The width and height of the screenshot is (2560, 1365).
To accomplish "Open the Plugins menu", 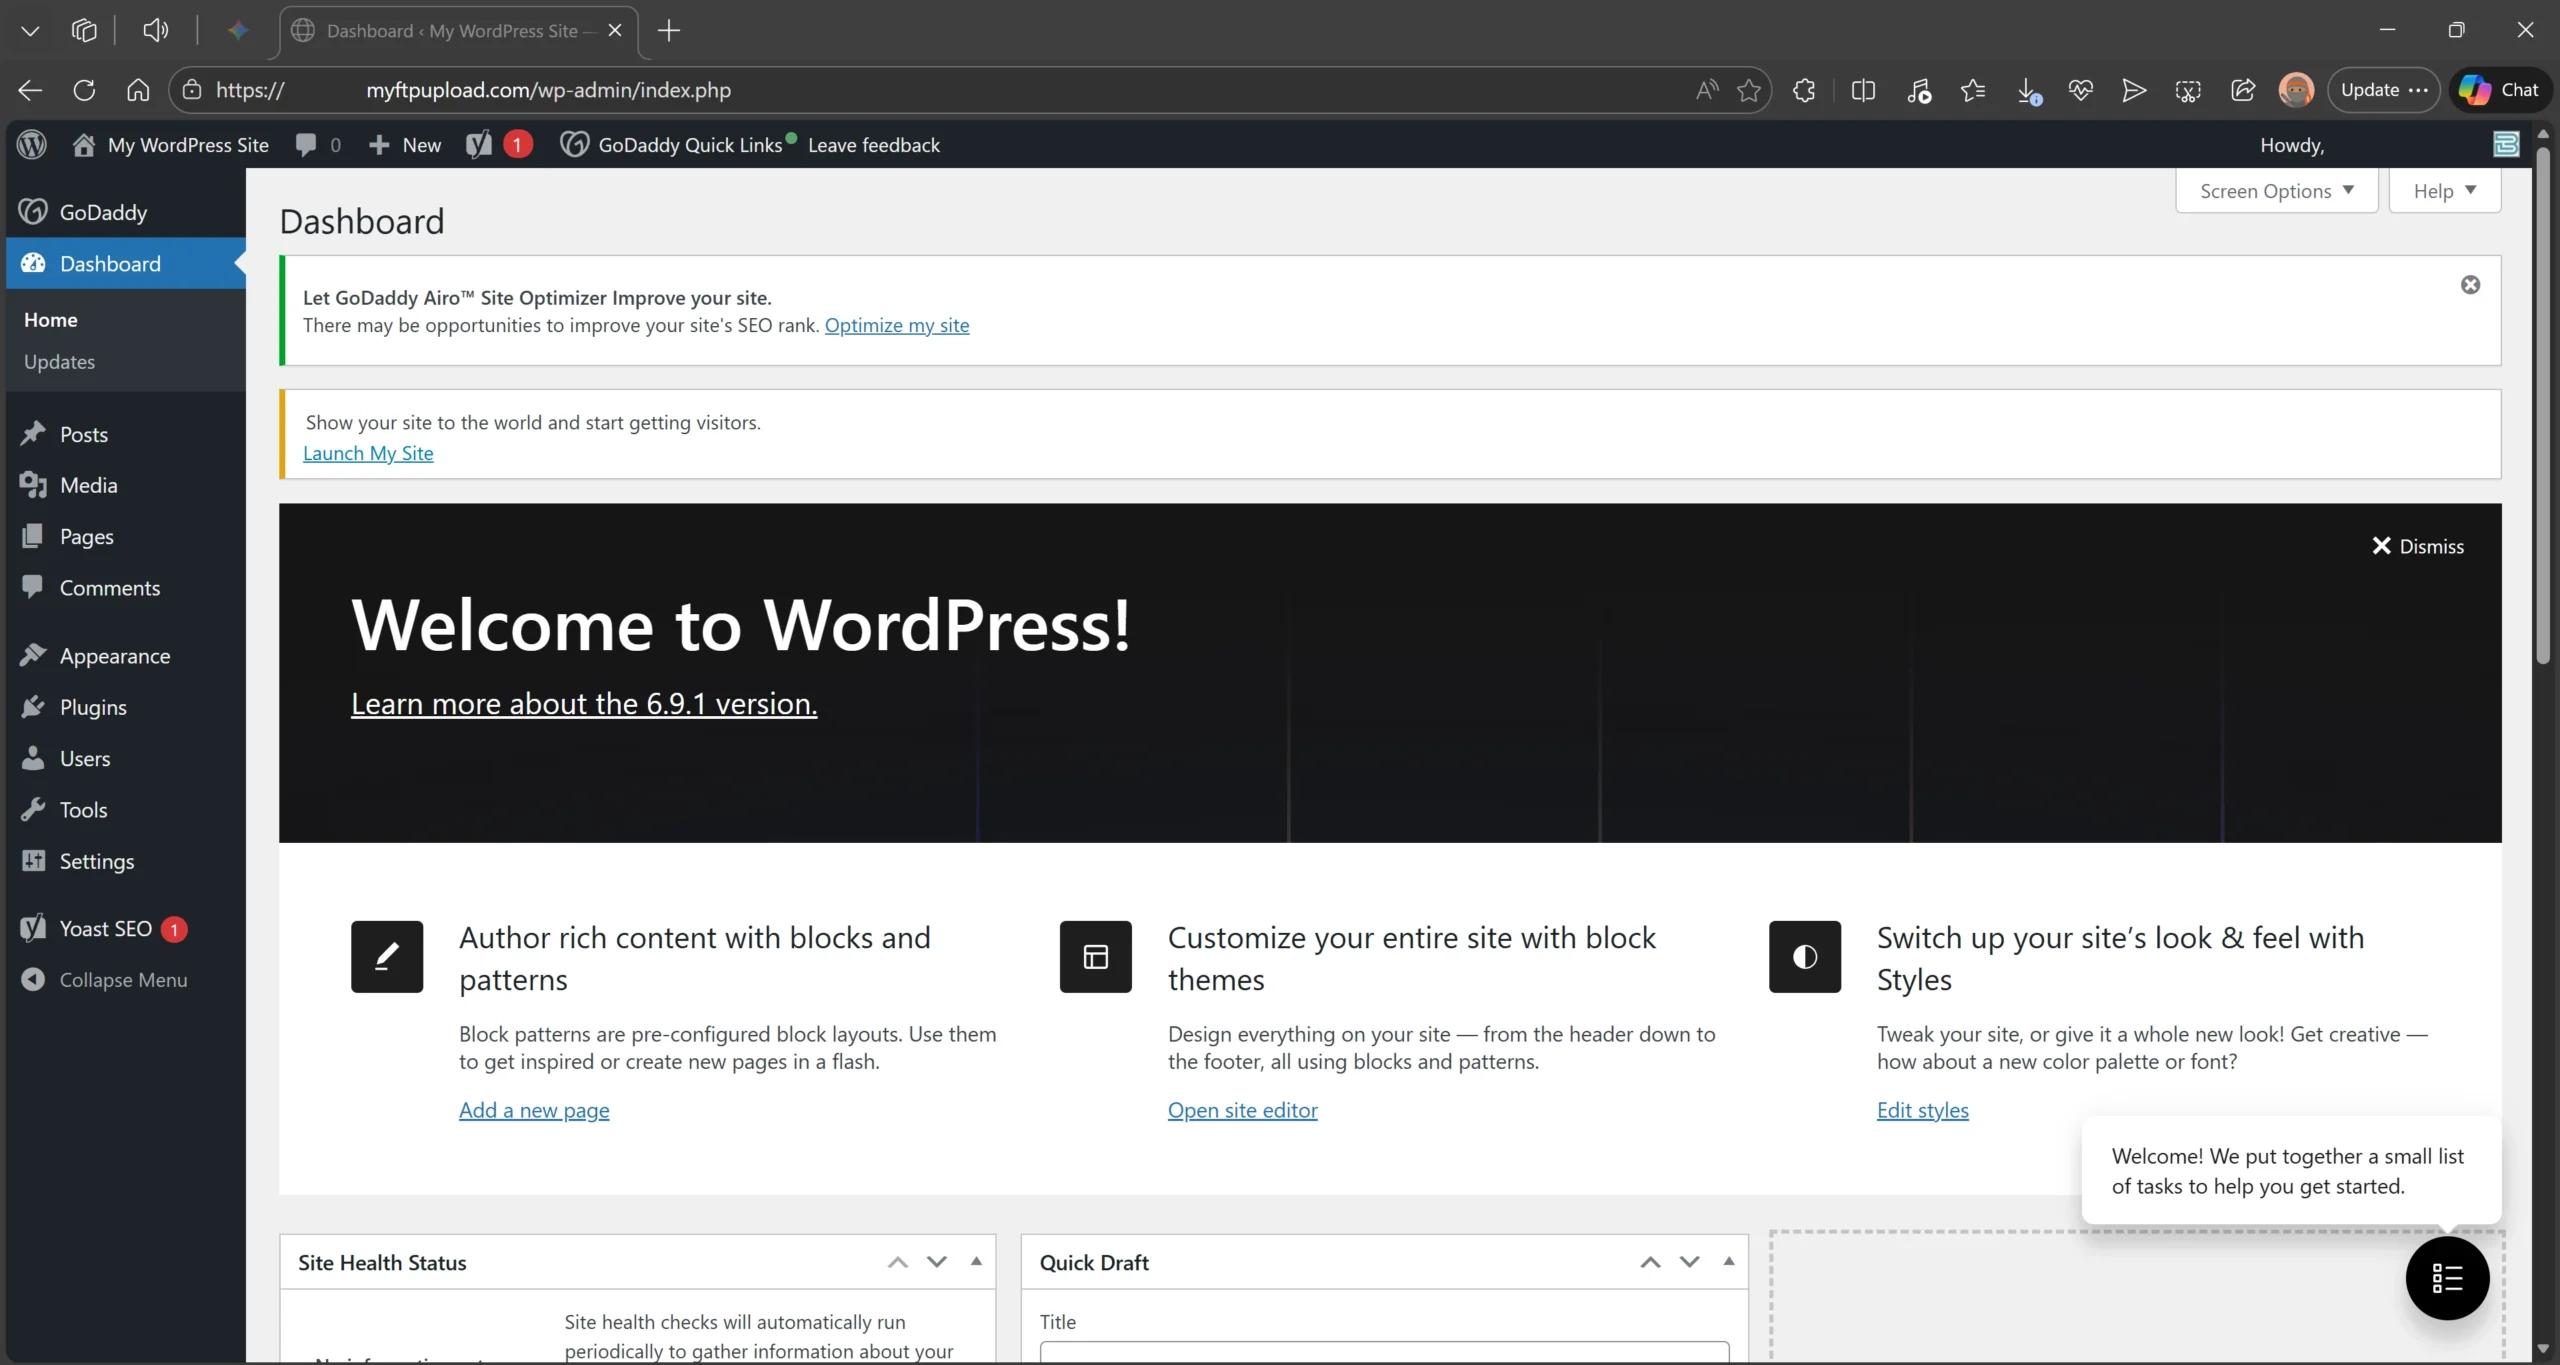I will click(124, 707).
